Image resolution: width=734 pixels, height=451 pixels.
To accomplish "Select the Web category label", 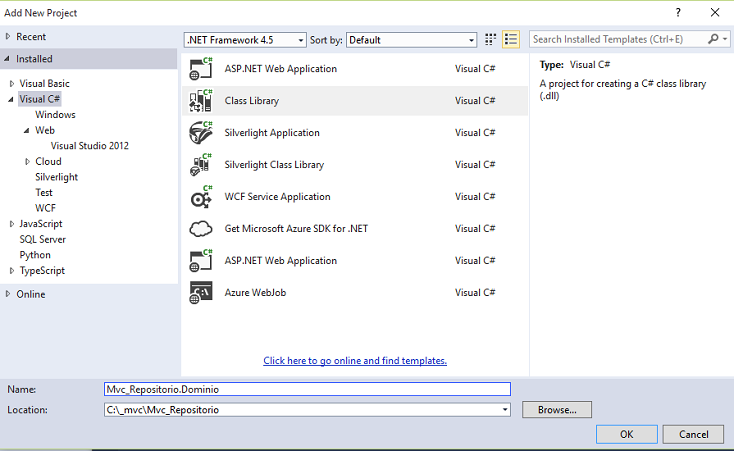I will (x=45, y=130).
